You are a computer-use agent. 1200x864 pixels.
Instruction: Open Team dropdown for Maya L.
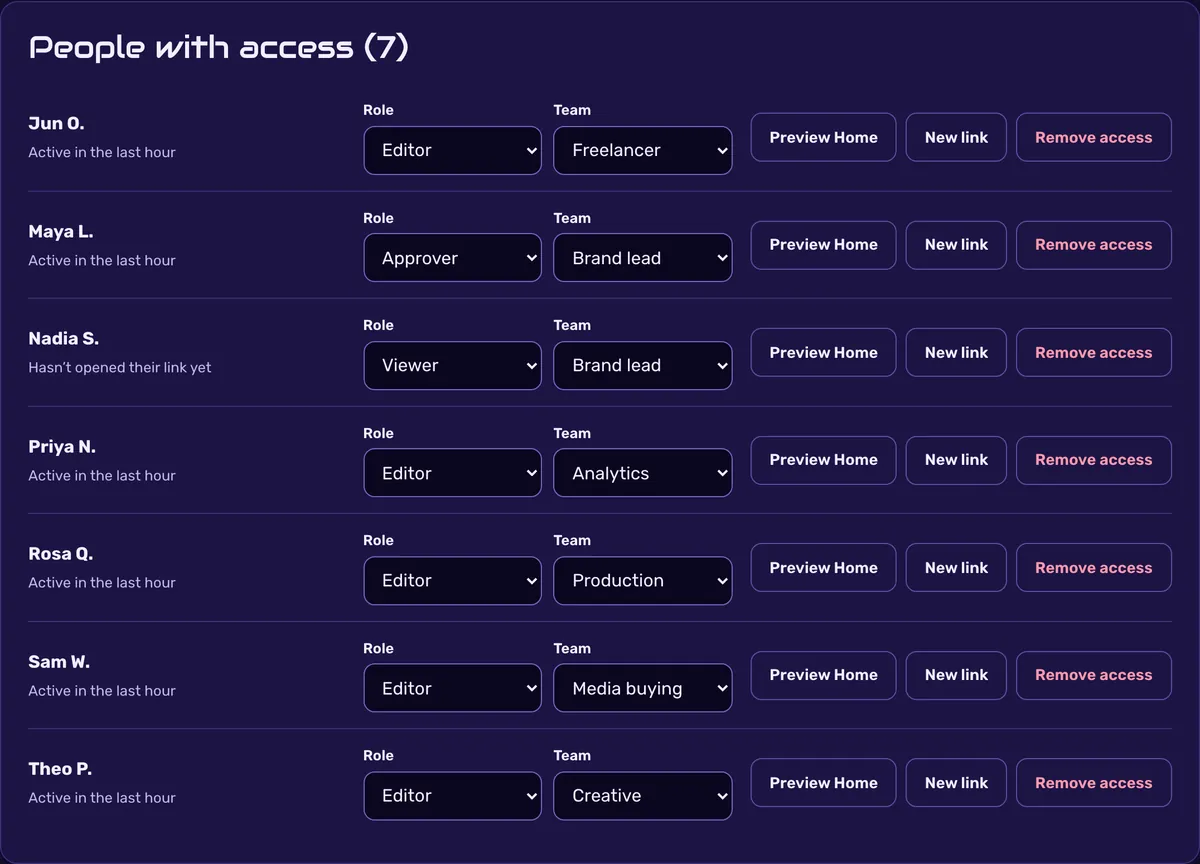point(642,258)
